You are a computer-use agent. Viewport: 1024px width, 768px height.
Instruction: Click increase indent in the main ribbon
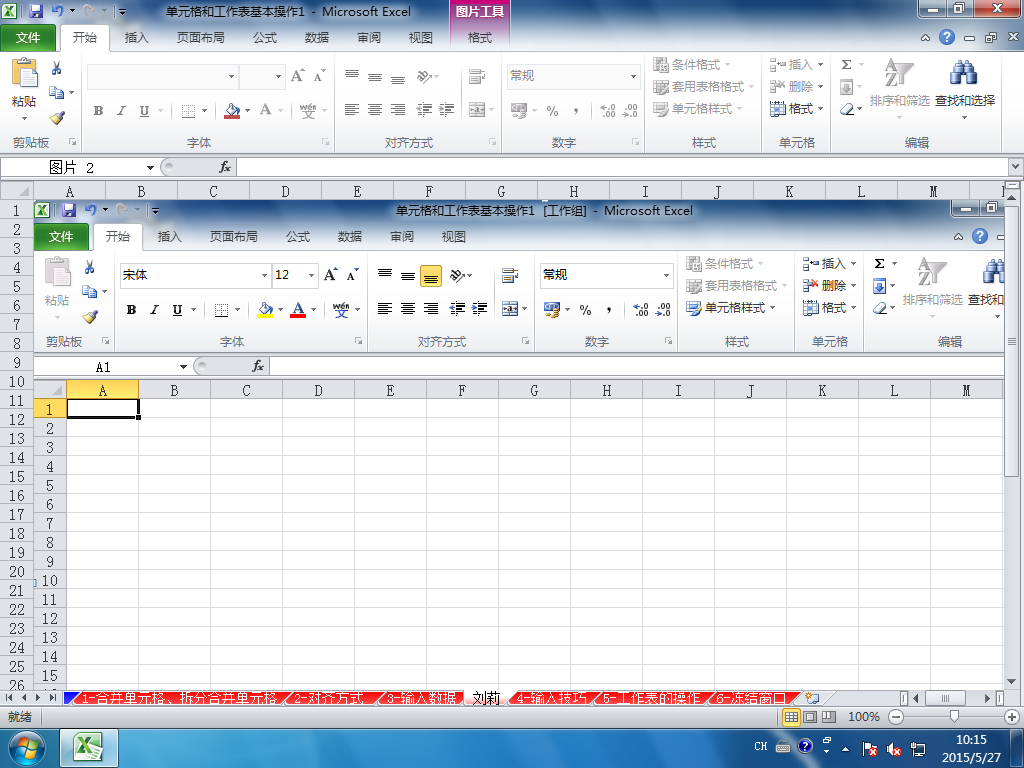[x=447, y=110]
